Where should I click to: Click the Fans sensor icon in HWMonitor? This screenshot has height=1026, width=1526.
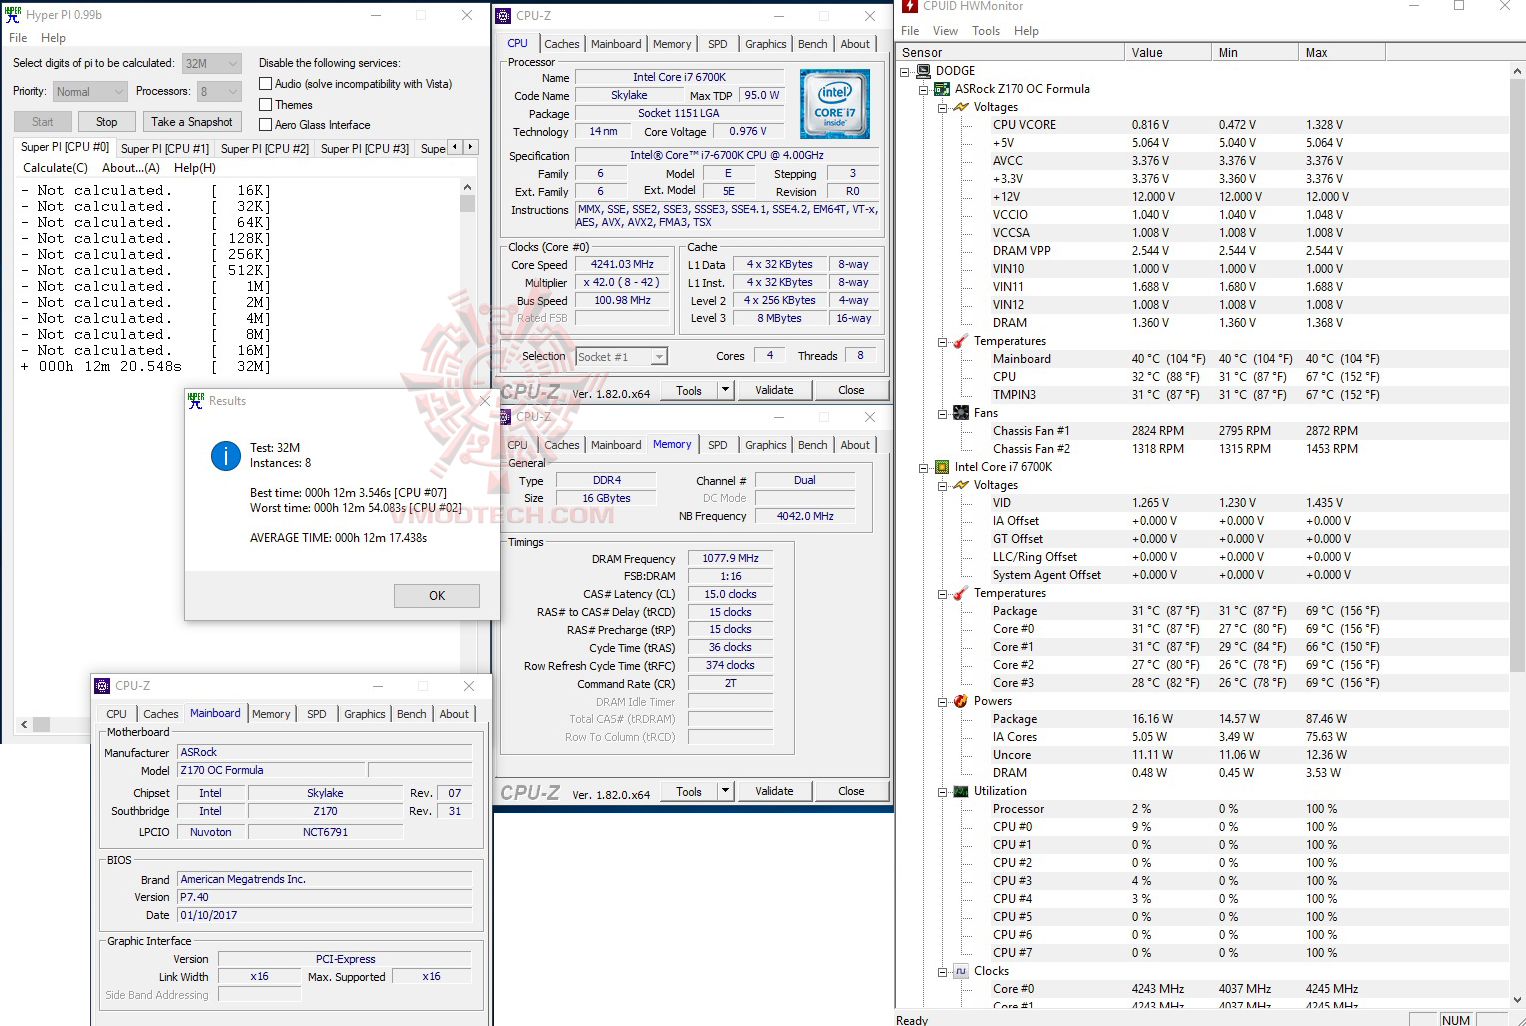(x=960, y=412)
